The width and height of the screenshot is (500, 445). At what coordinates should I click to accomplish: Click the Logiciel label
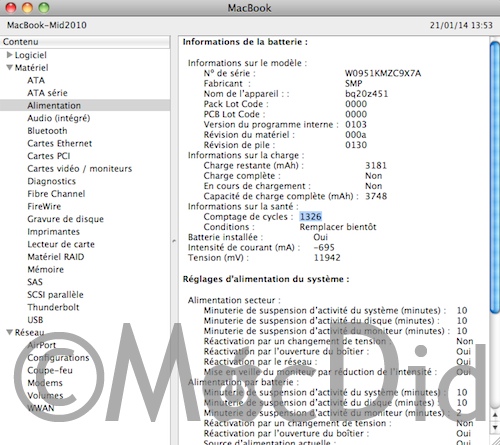31,55
